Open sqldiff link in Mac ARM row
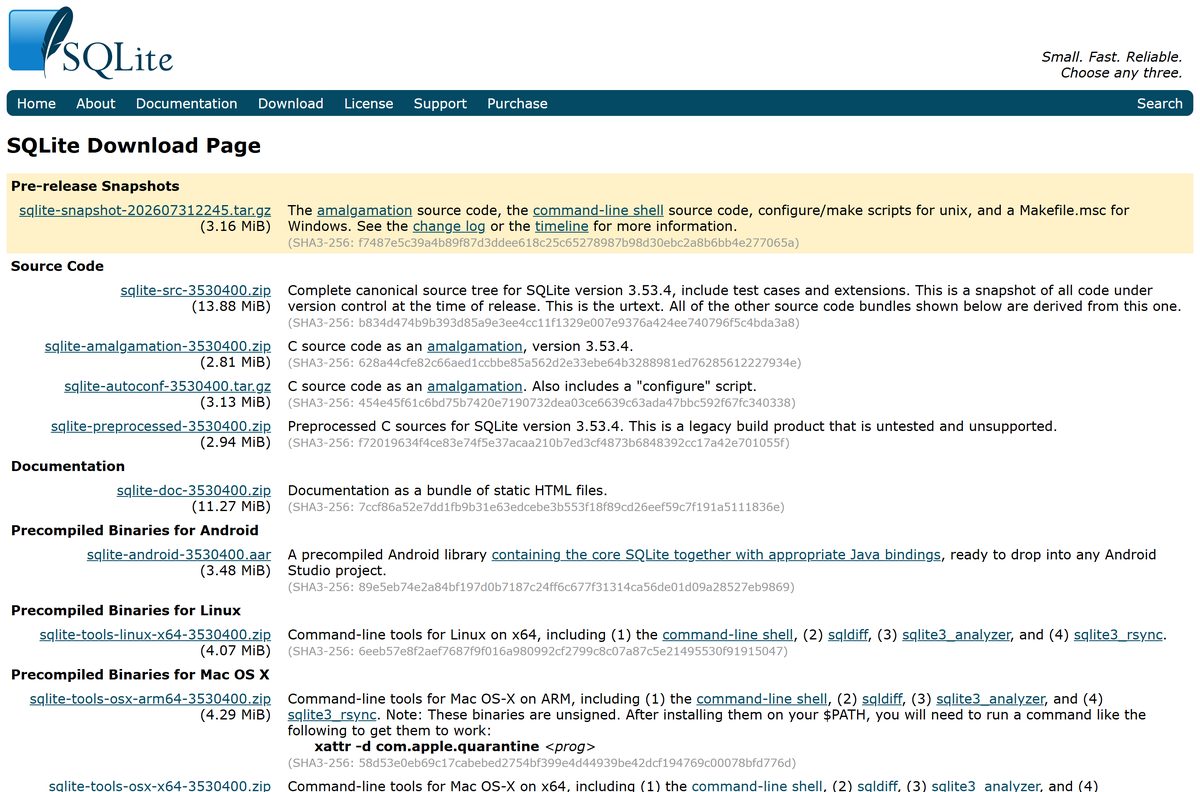This screenshot has width=1200, height=792. (883, 698)
